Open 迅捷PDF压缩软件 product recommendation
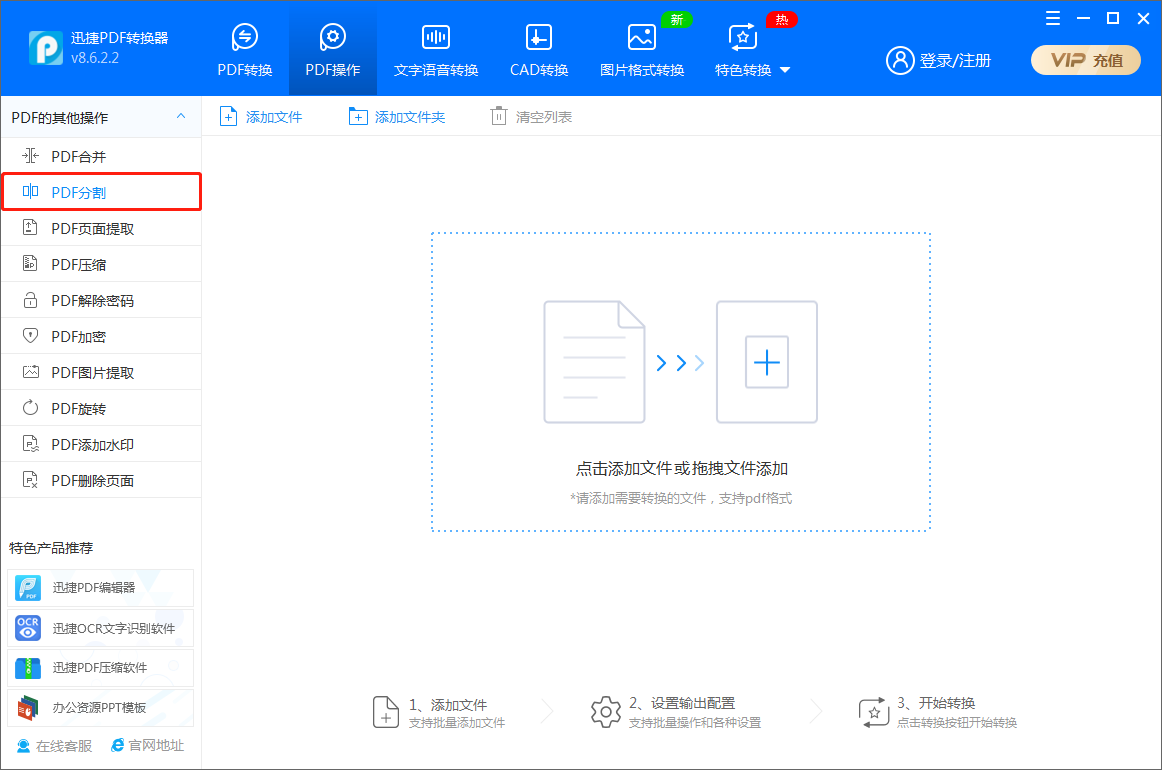The width and height of the screenshot is (1162, 770). (101, 668)
